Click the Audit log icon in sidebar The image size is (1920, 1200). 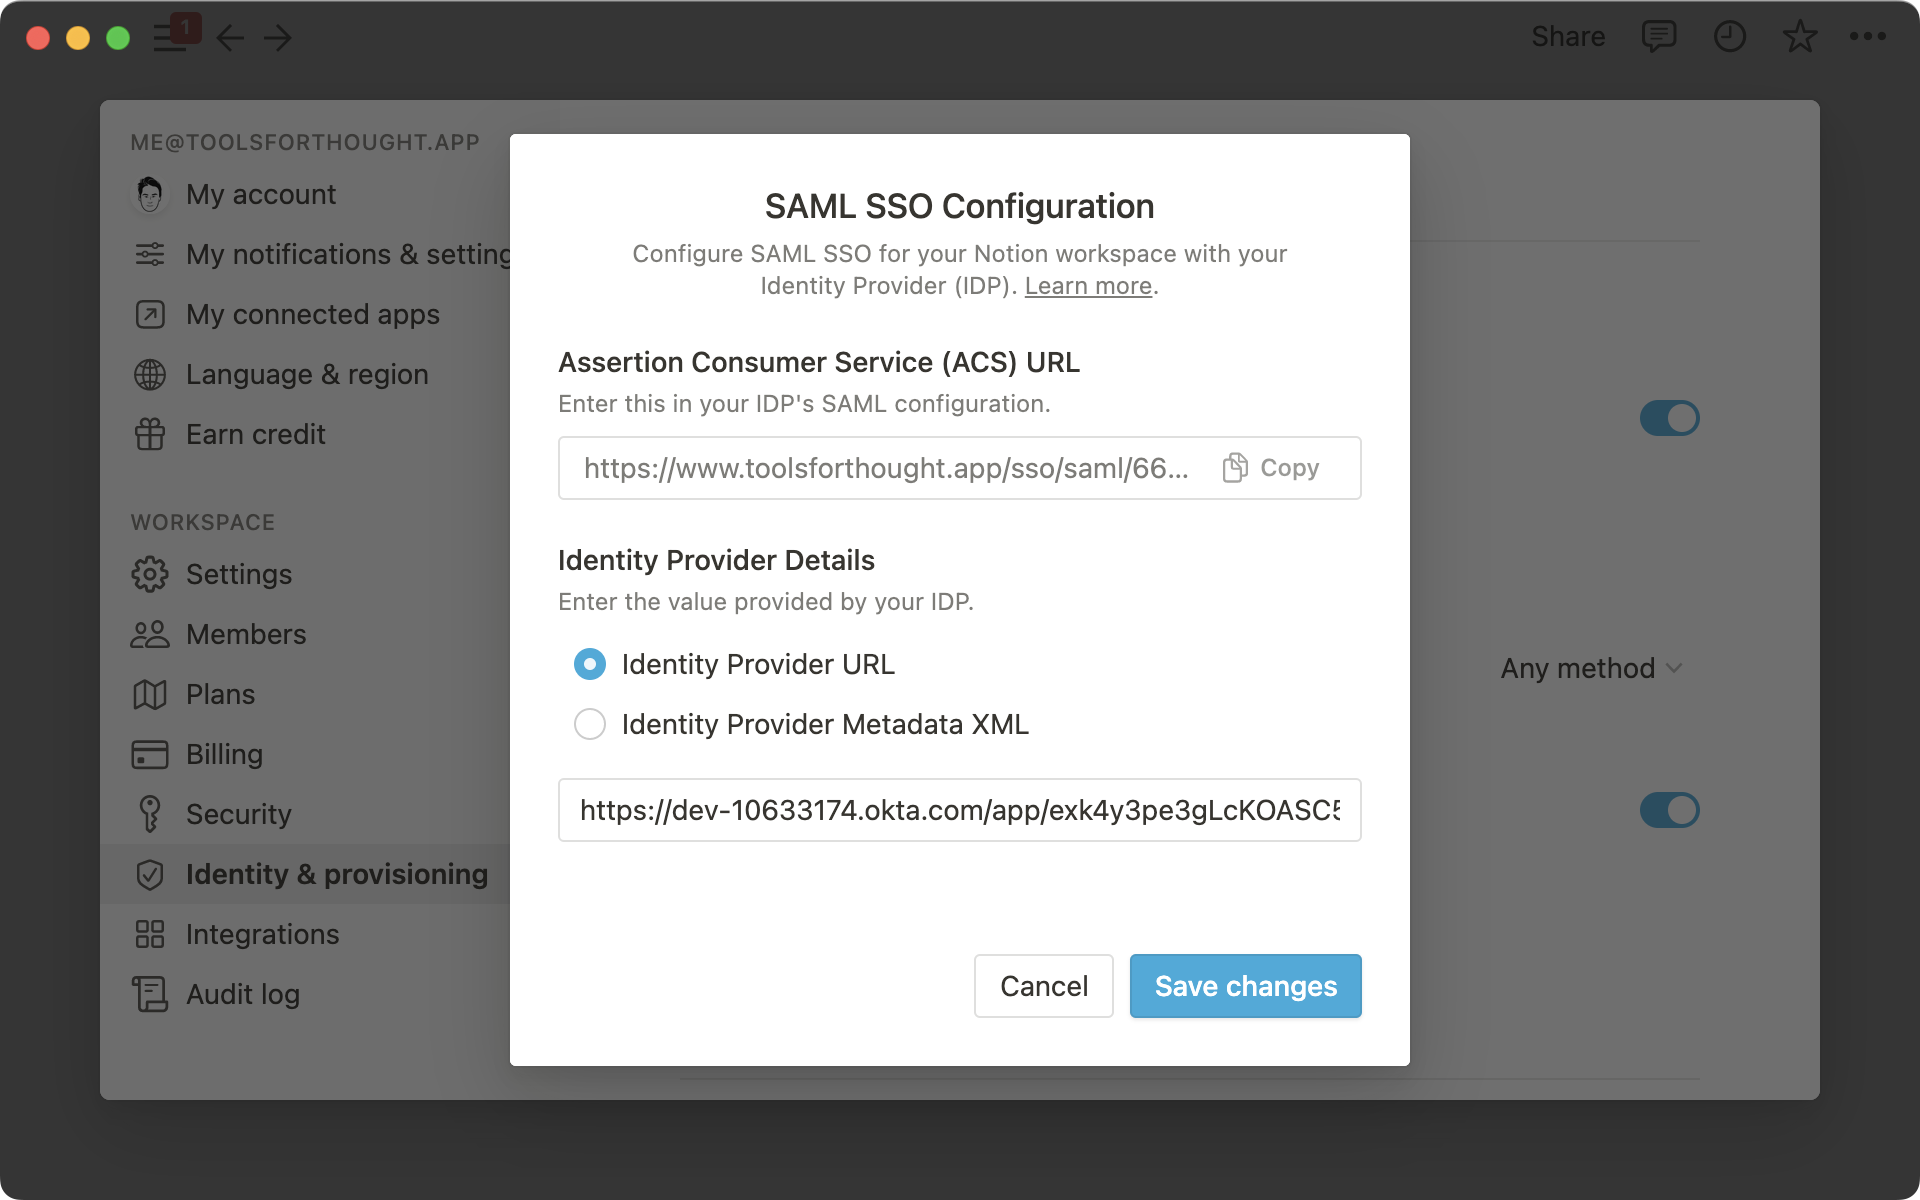click(x=149, y=994)
